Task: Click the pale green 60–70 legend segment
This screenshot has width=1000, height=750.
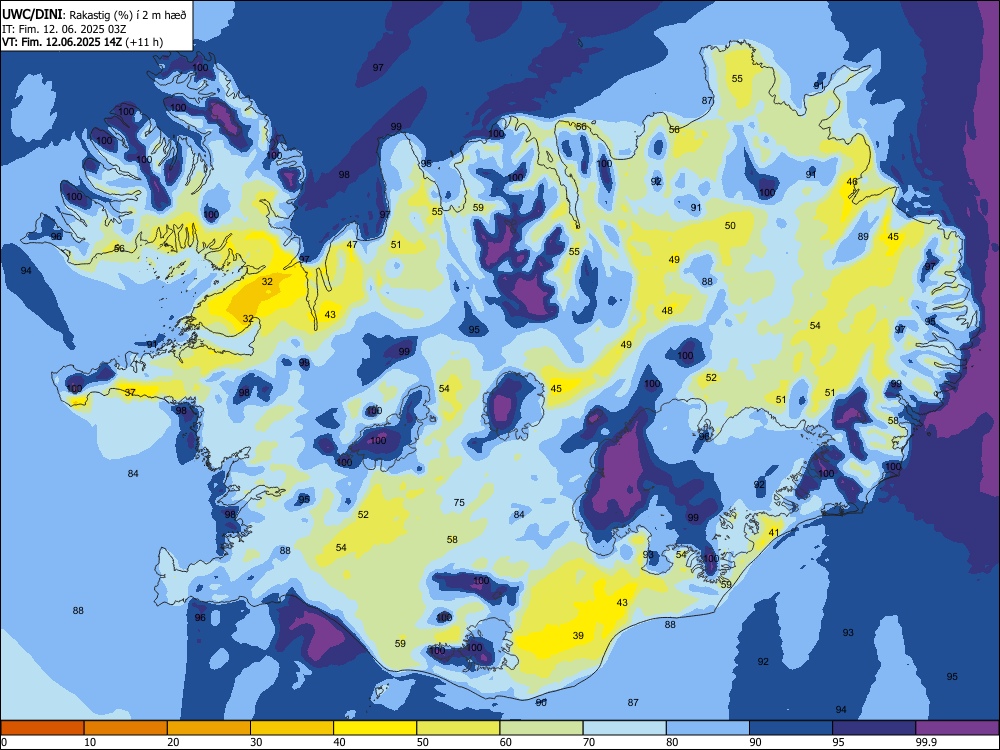Action: (x=541, y=728)
